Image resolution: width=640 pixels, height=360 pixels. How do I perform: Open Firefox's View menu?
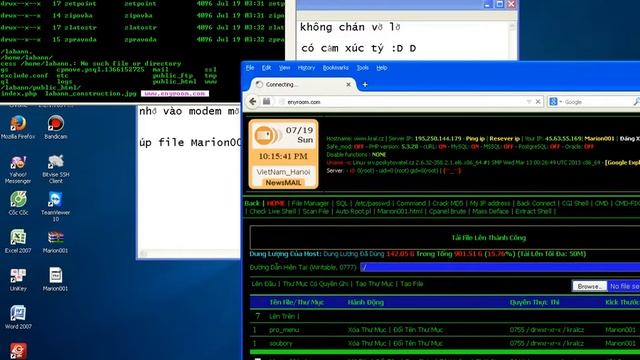point(284,68)
